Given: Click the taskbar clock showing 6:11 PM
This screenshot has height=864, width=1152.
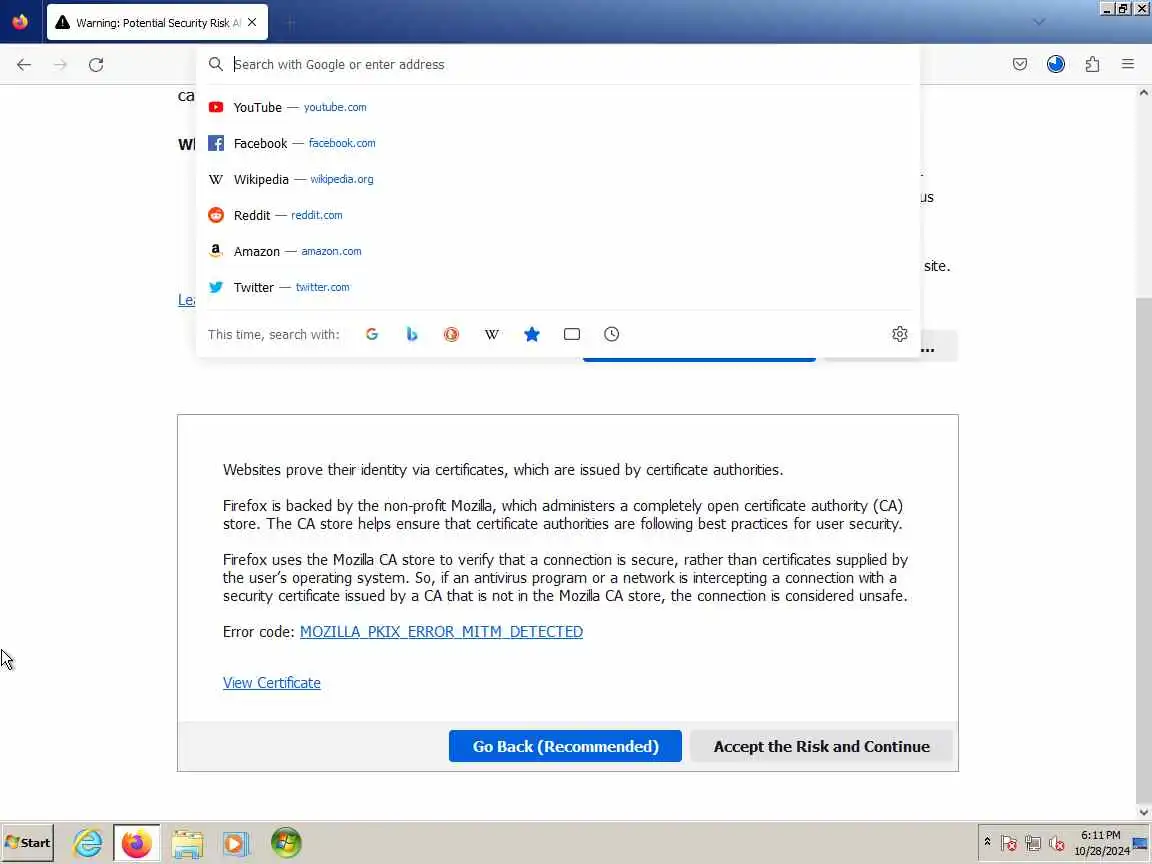Looking at the screenshot, I should click(x=1101, y=843).
